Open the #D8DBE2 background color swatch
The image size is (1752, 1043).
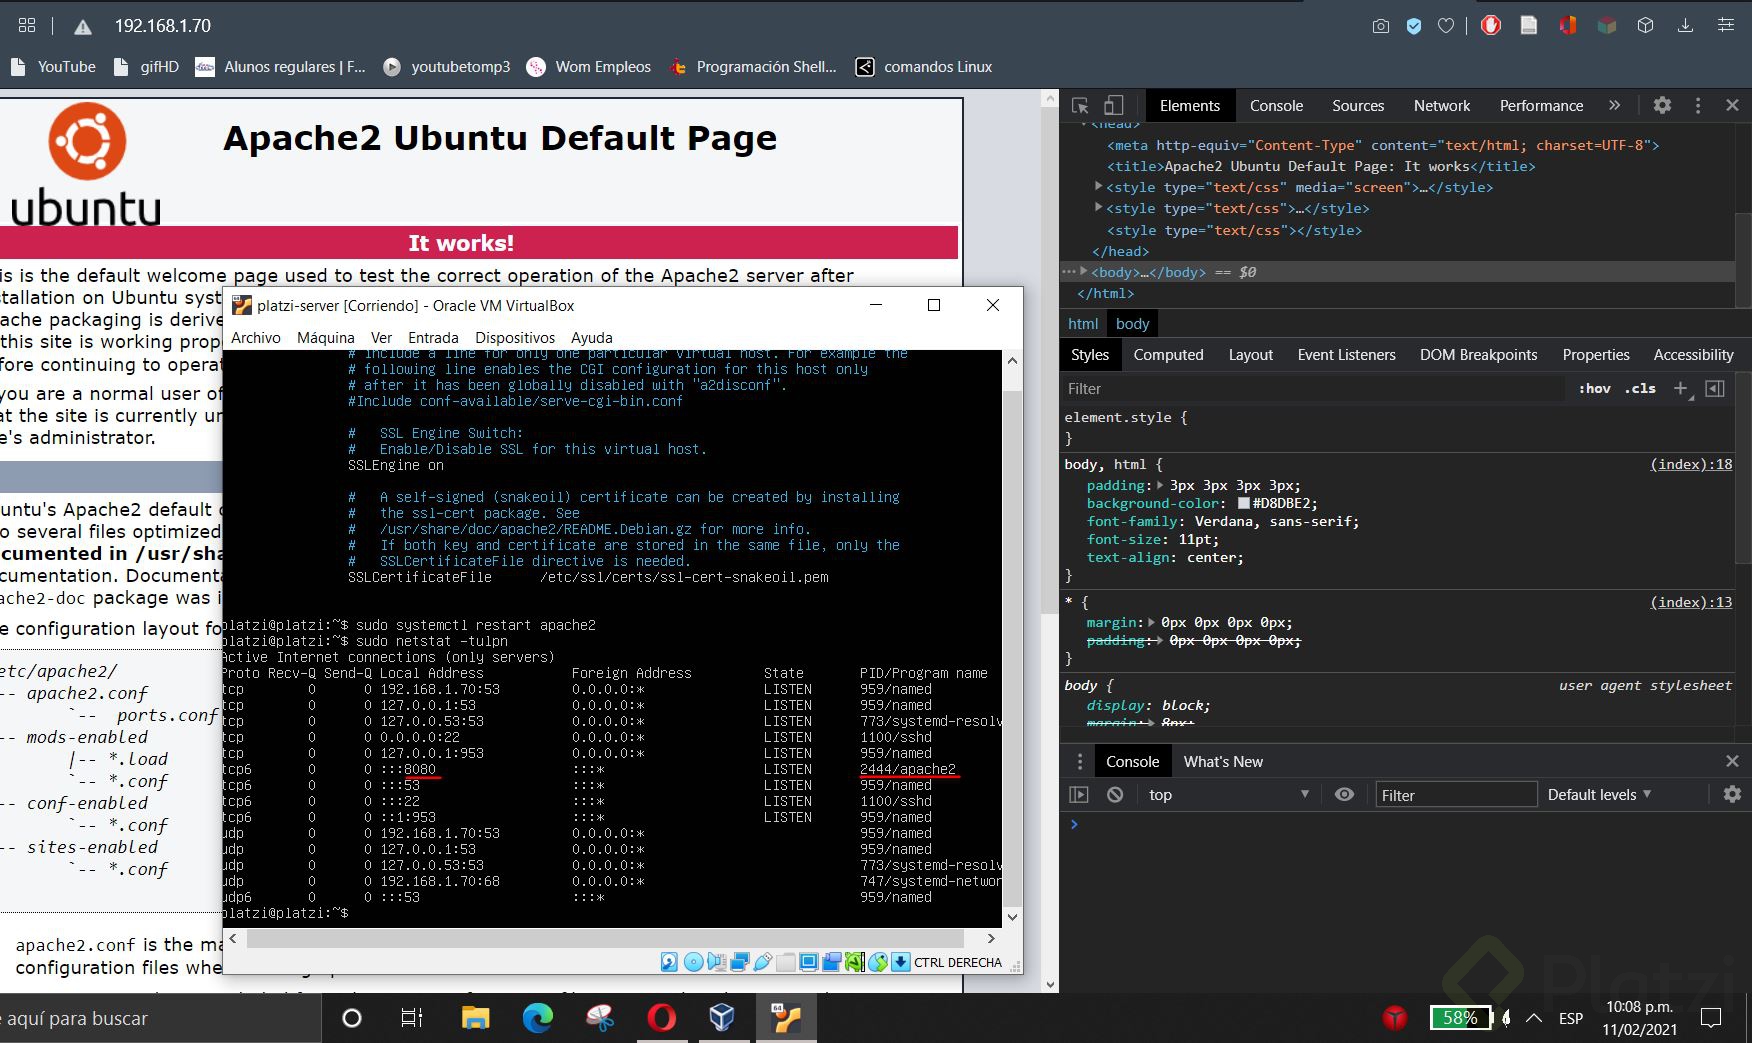(1244, 503)
